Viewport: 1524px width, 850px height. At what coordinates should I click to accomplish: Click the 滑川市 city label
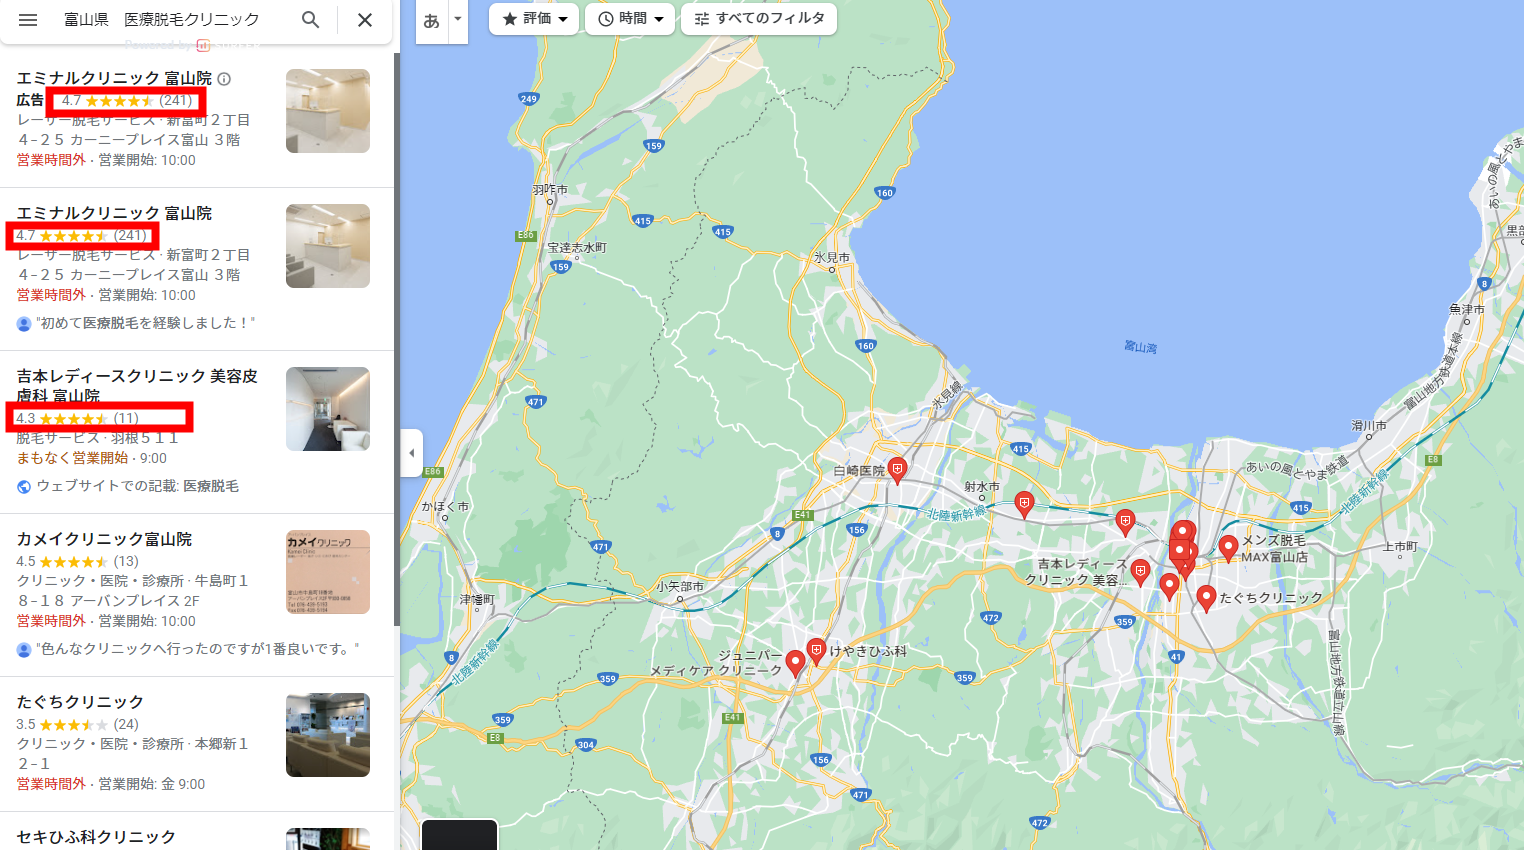click(x=1369, y=425)
